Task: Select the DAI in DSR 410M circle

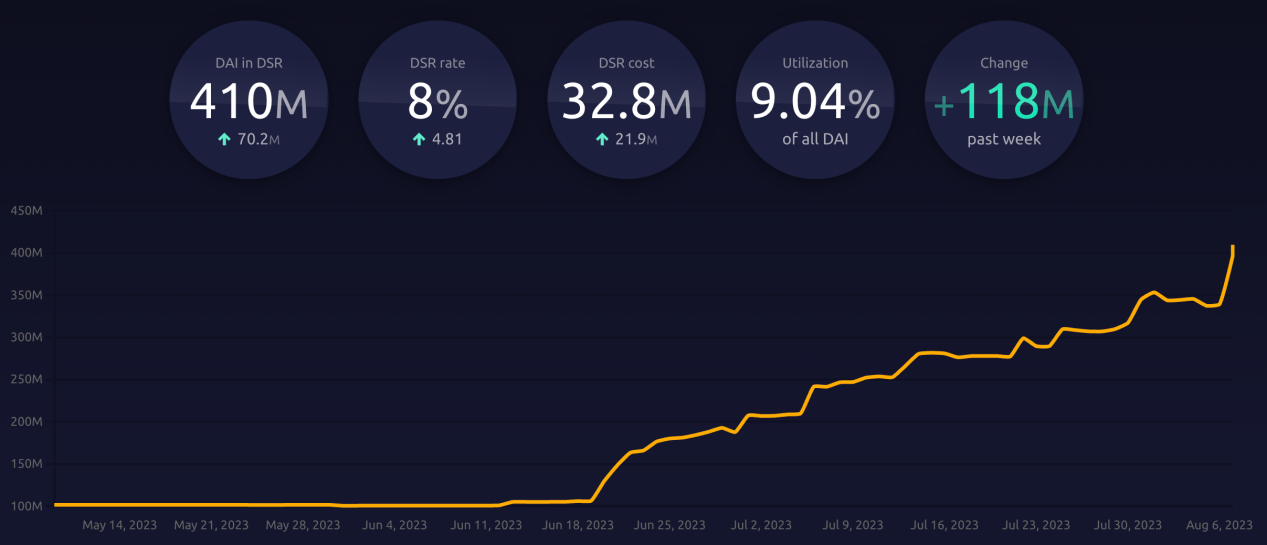Action: (x=249, y=100)
